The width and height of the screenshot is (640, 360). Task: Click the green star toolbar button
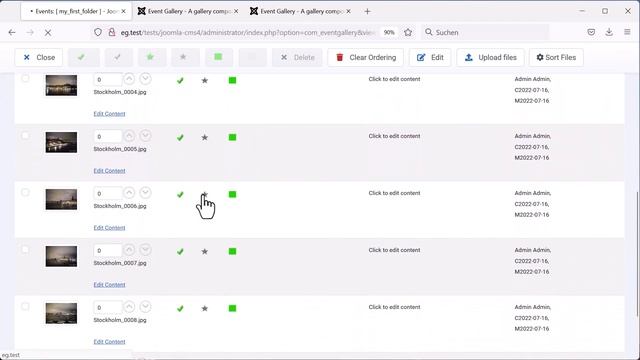(152, 58)
